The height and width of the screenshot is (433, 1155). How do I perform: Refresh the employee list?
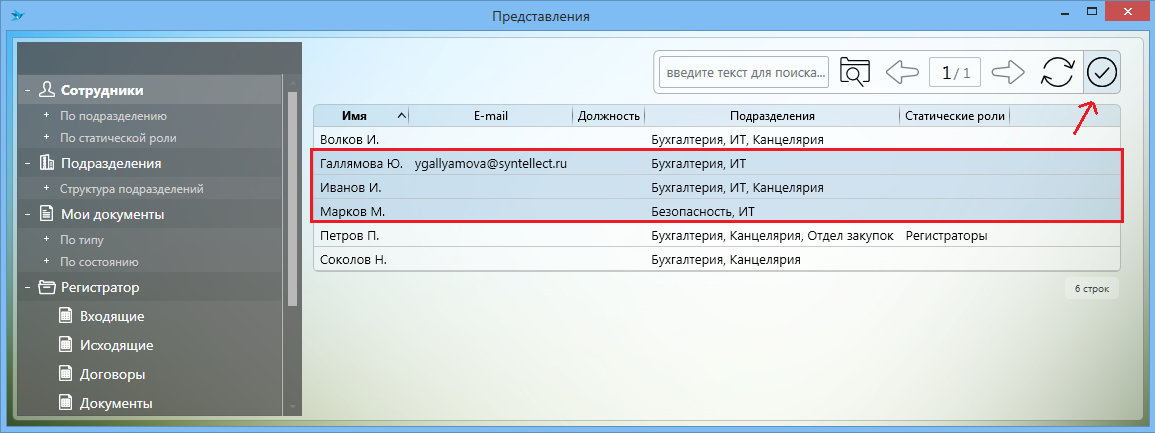click(x=1057, y=72)
